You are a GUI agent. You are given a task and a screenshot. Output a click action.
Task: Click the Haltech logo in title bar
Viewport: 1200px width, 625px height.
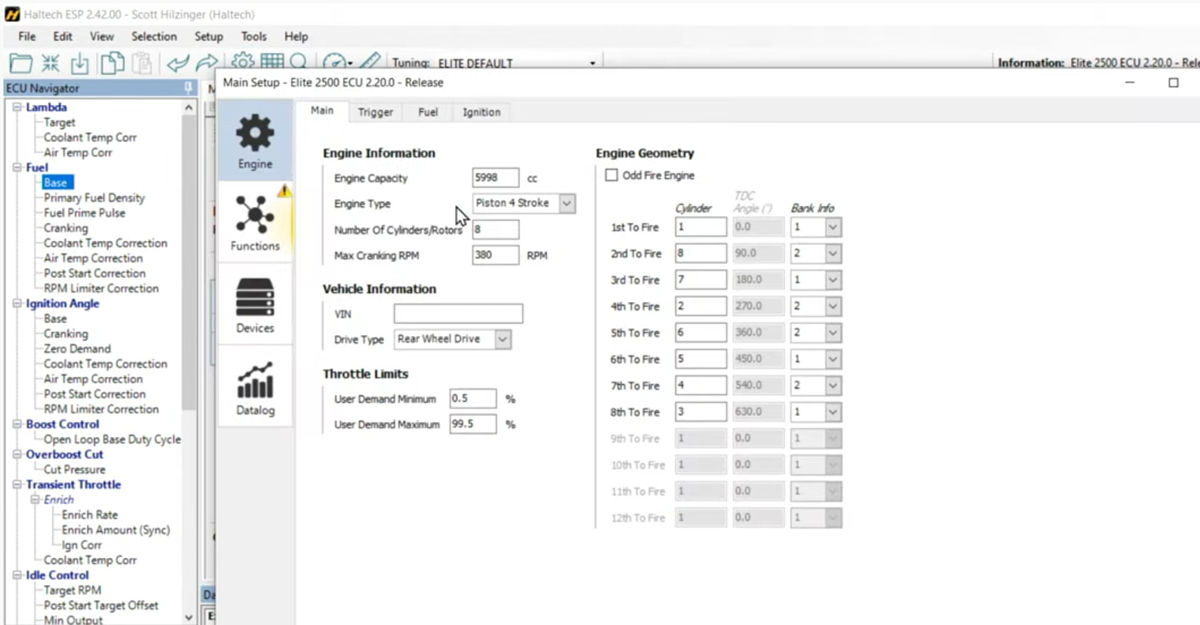[x=13, y=14]
